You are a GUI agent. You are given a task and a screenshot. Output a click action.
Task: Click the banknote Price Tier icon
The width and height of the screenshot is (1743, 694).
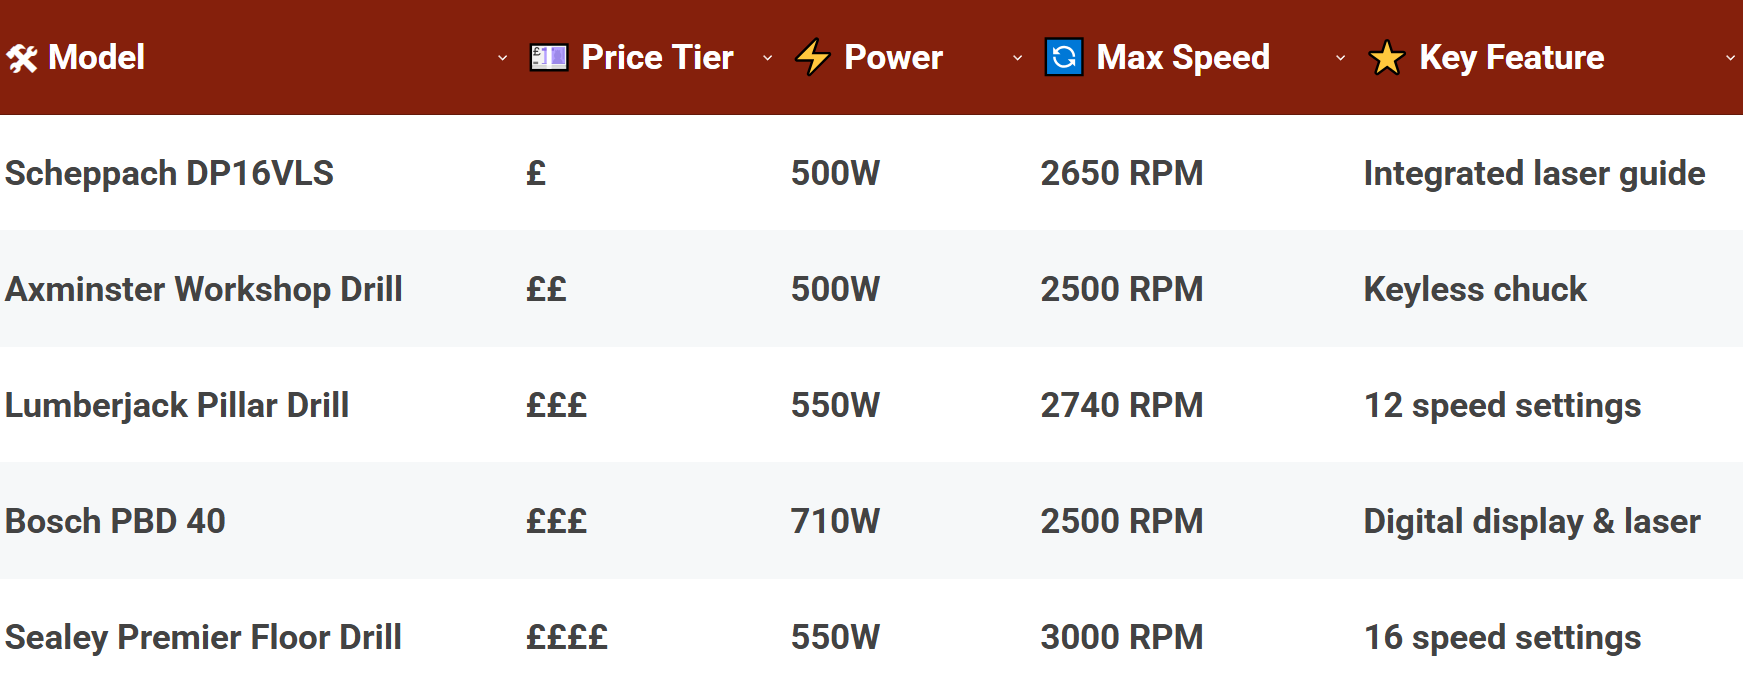[x=548, y=58]
